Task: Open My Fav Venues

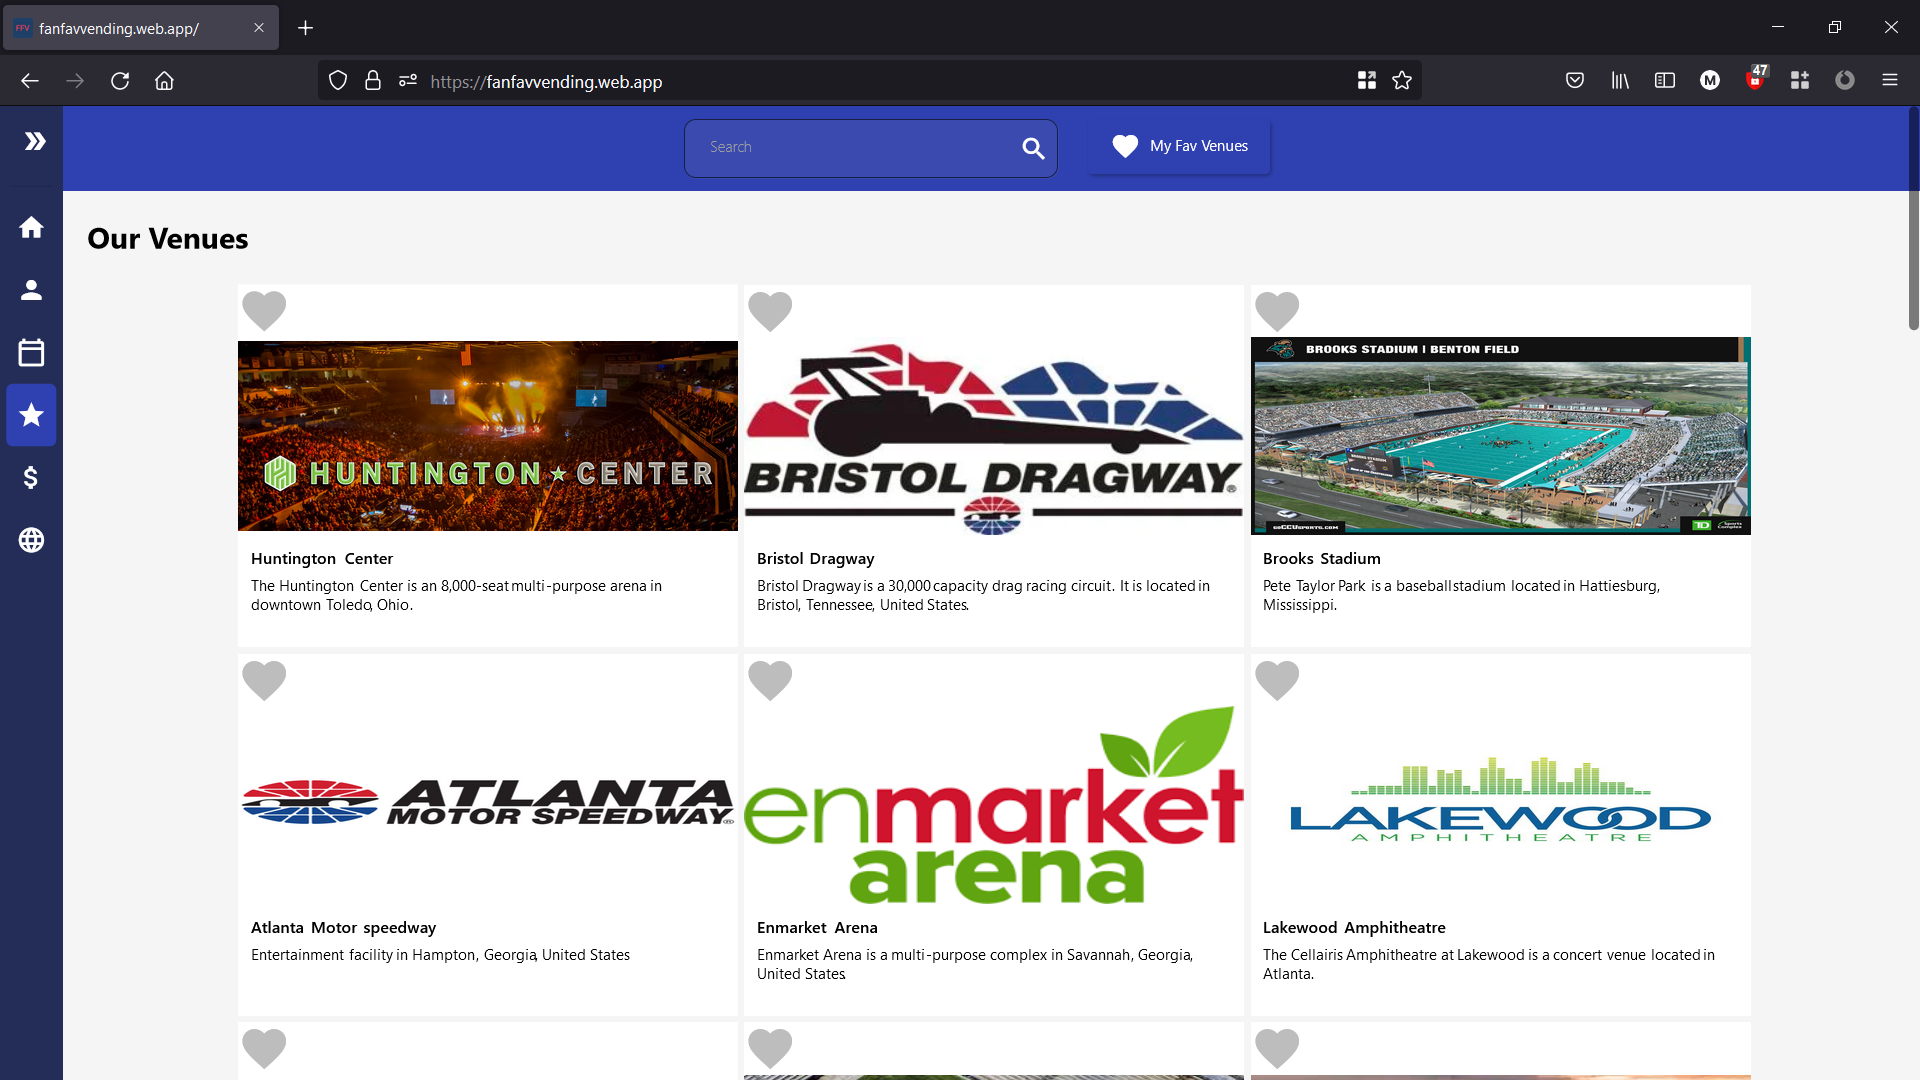Action: click(1179, 146)
